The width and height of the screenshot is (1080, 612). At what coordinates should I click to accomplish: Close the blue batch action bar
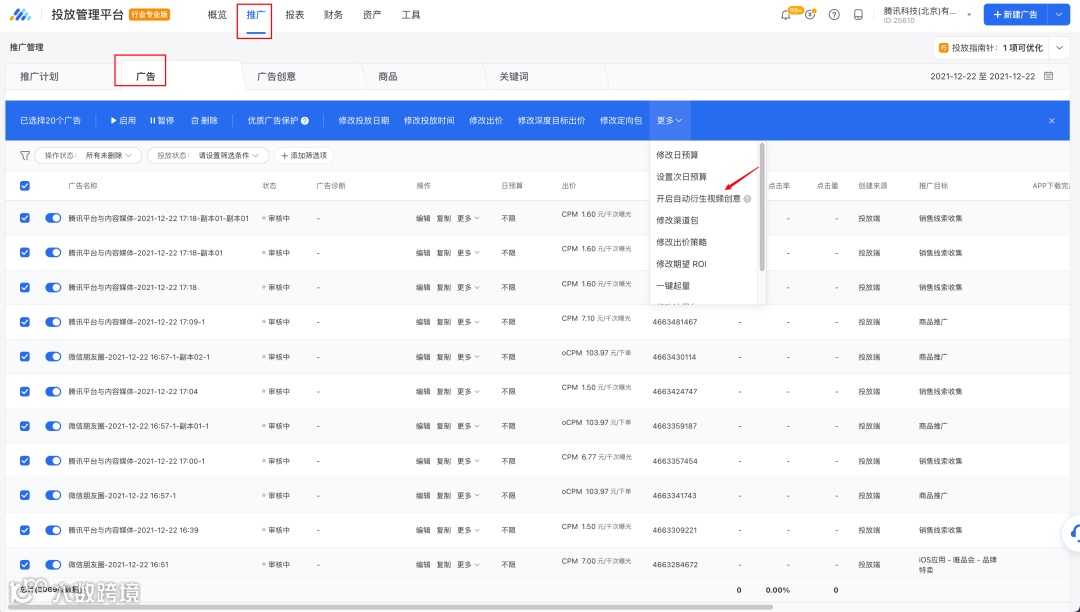1052,120
